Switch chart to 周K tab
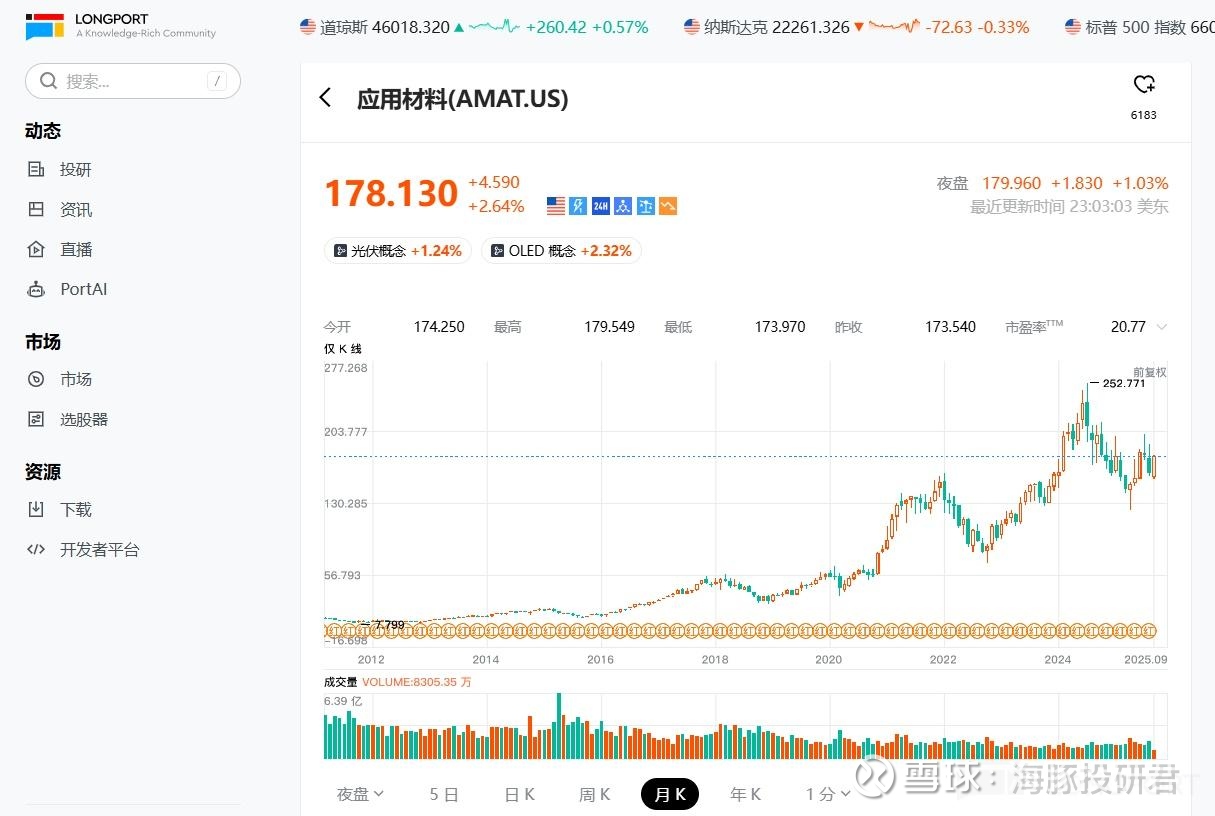The image size is (1215, 816). click(x=594, y=794)
